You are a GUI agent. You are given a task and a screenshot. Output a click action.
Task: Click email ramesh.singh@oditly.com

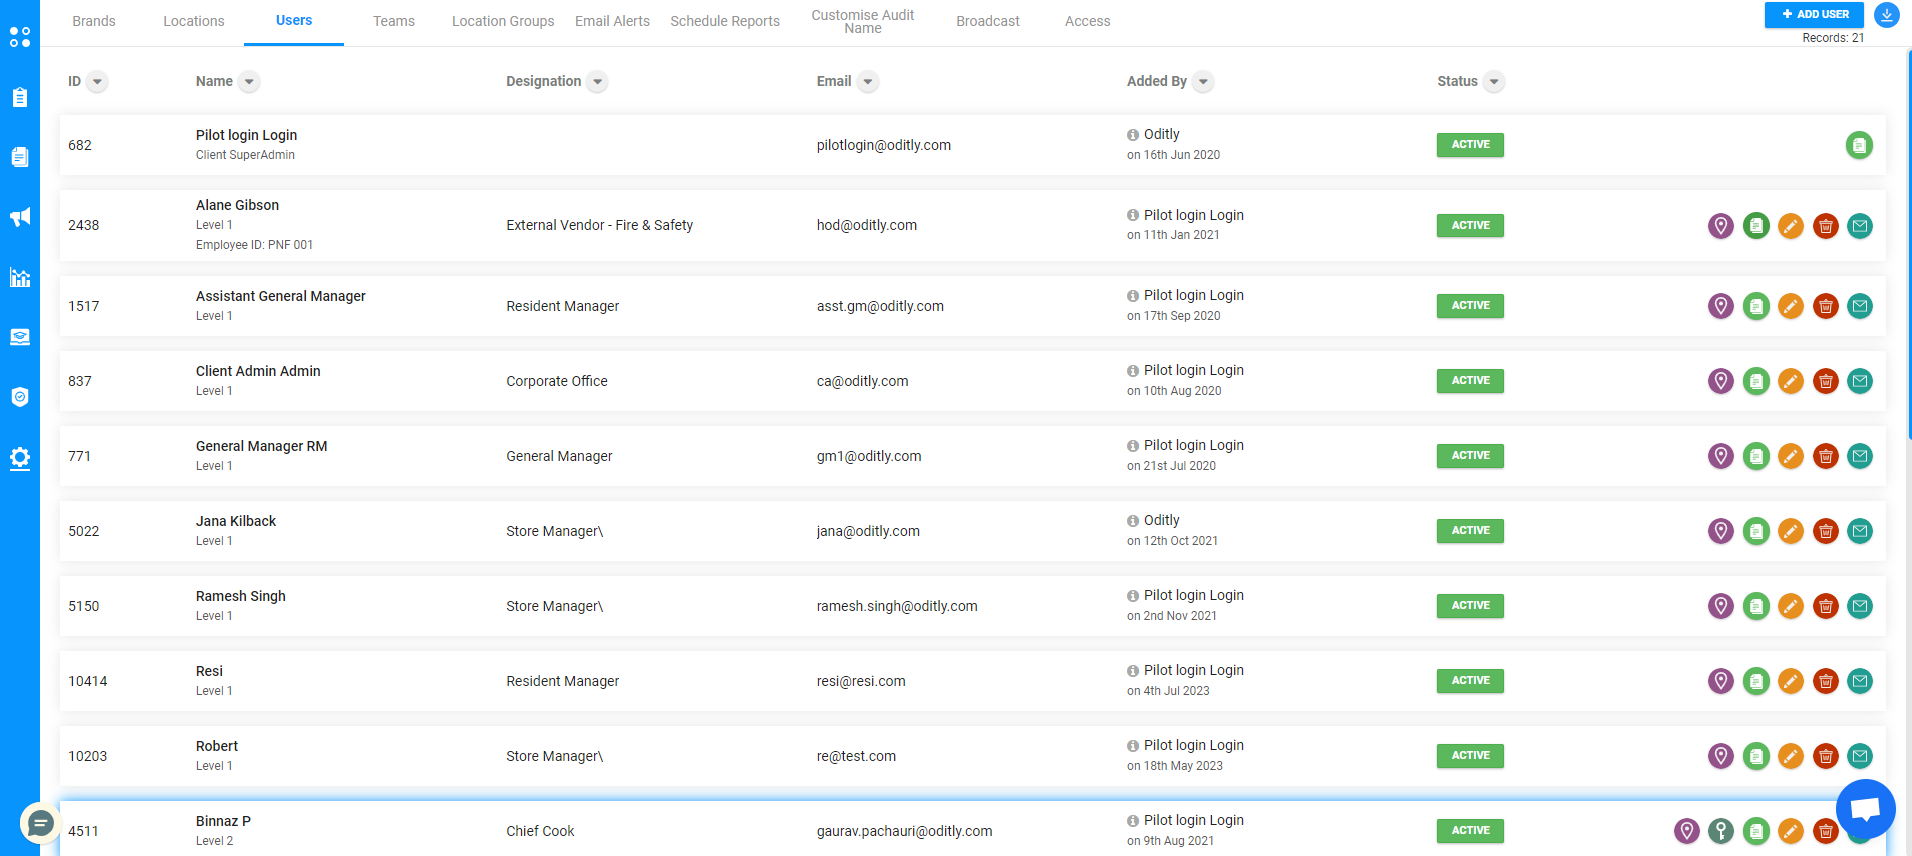[897, 606]
